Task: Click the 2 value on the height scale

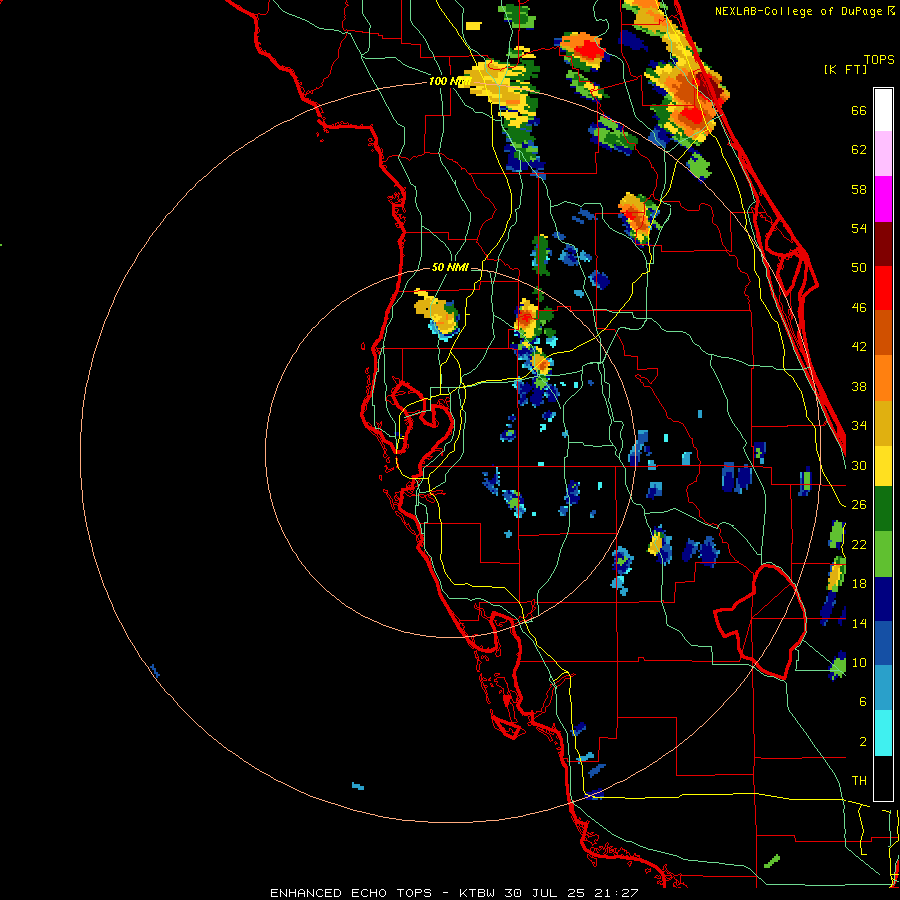Action: [863, 742]
